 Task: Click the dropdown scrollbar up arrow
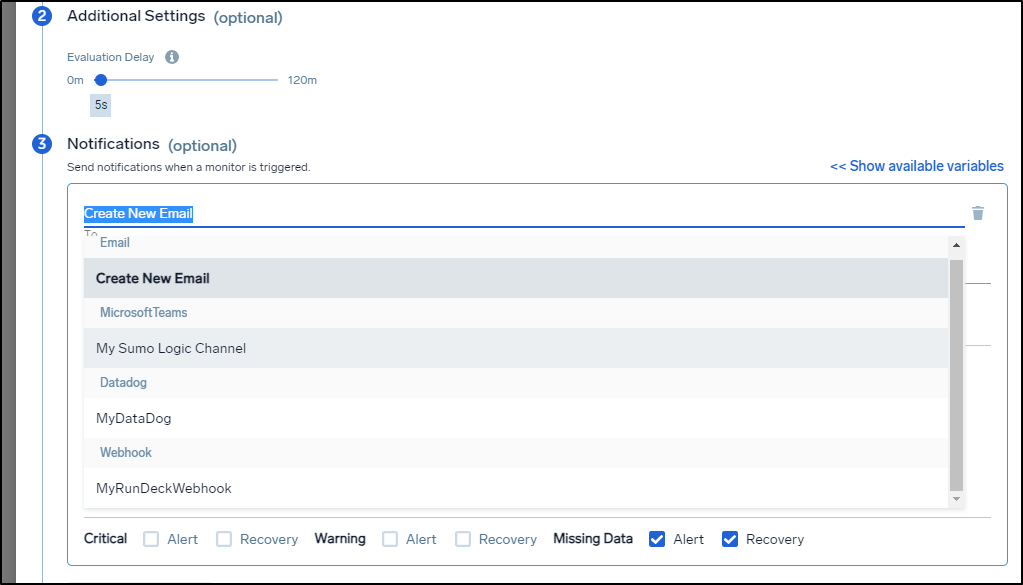click(956, 245)
